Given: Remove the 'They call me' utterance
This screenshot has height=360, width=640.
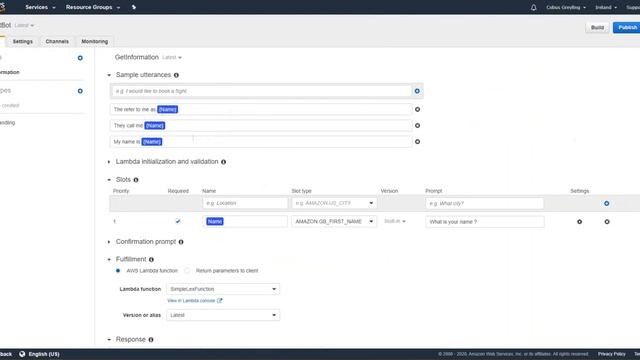Looking at the screenshot, I should (x=417, y=125).
